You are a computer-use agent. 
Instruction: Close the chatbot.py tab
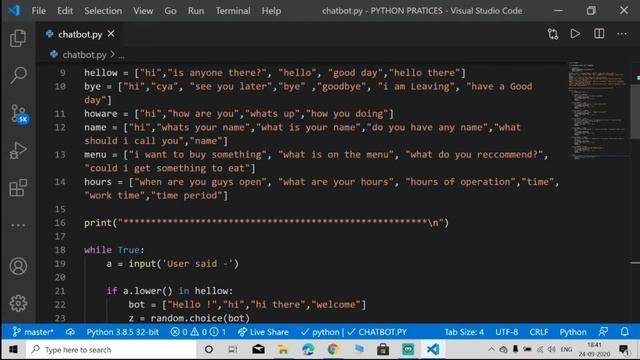click(x=111, y=34)
